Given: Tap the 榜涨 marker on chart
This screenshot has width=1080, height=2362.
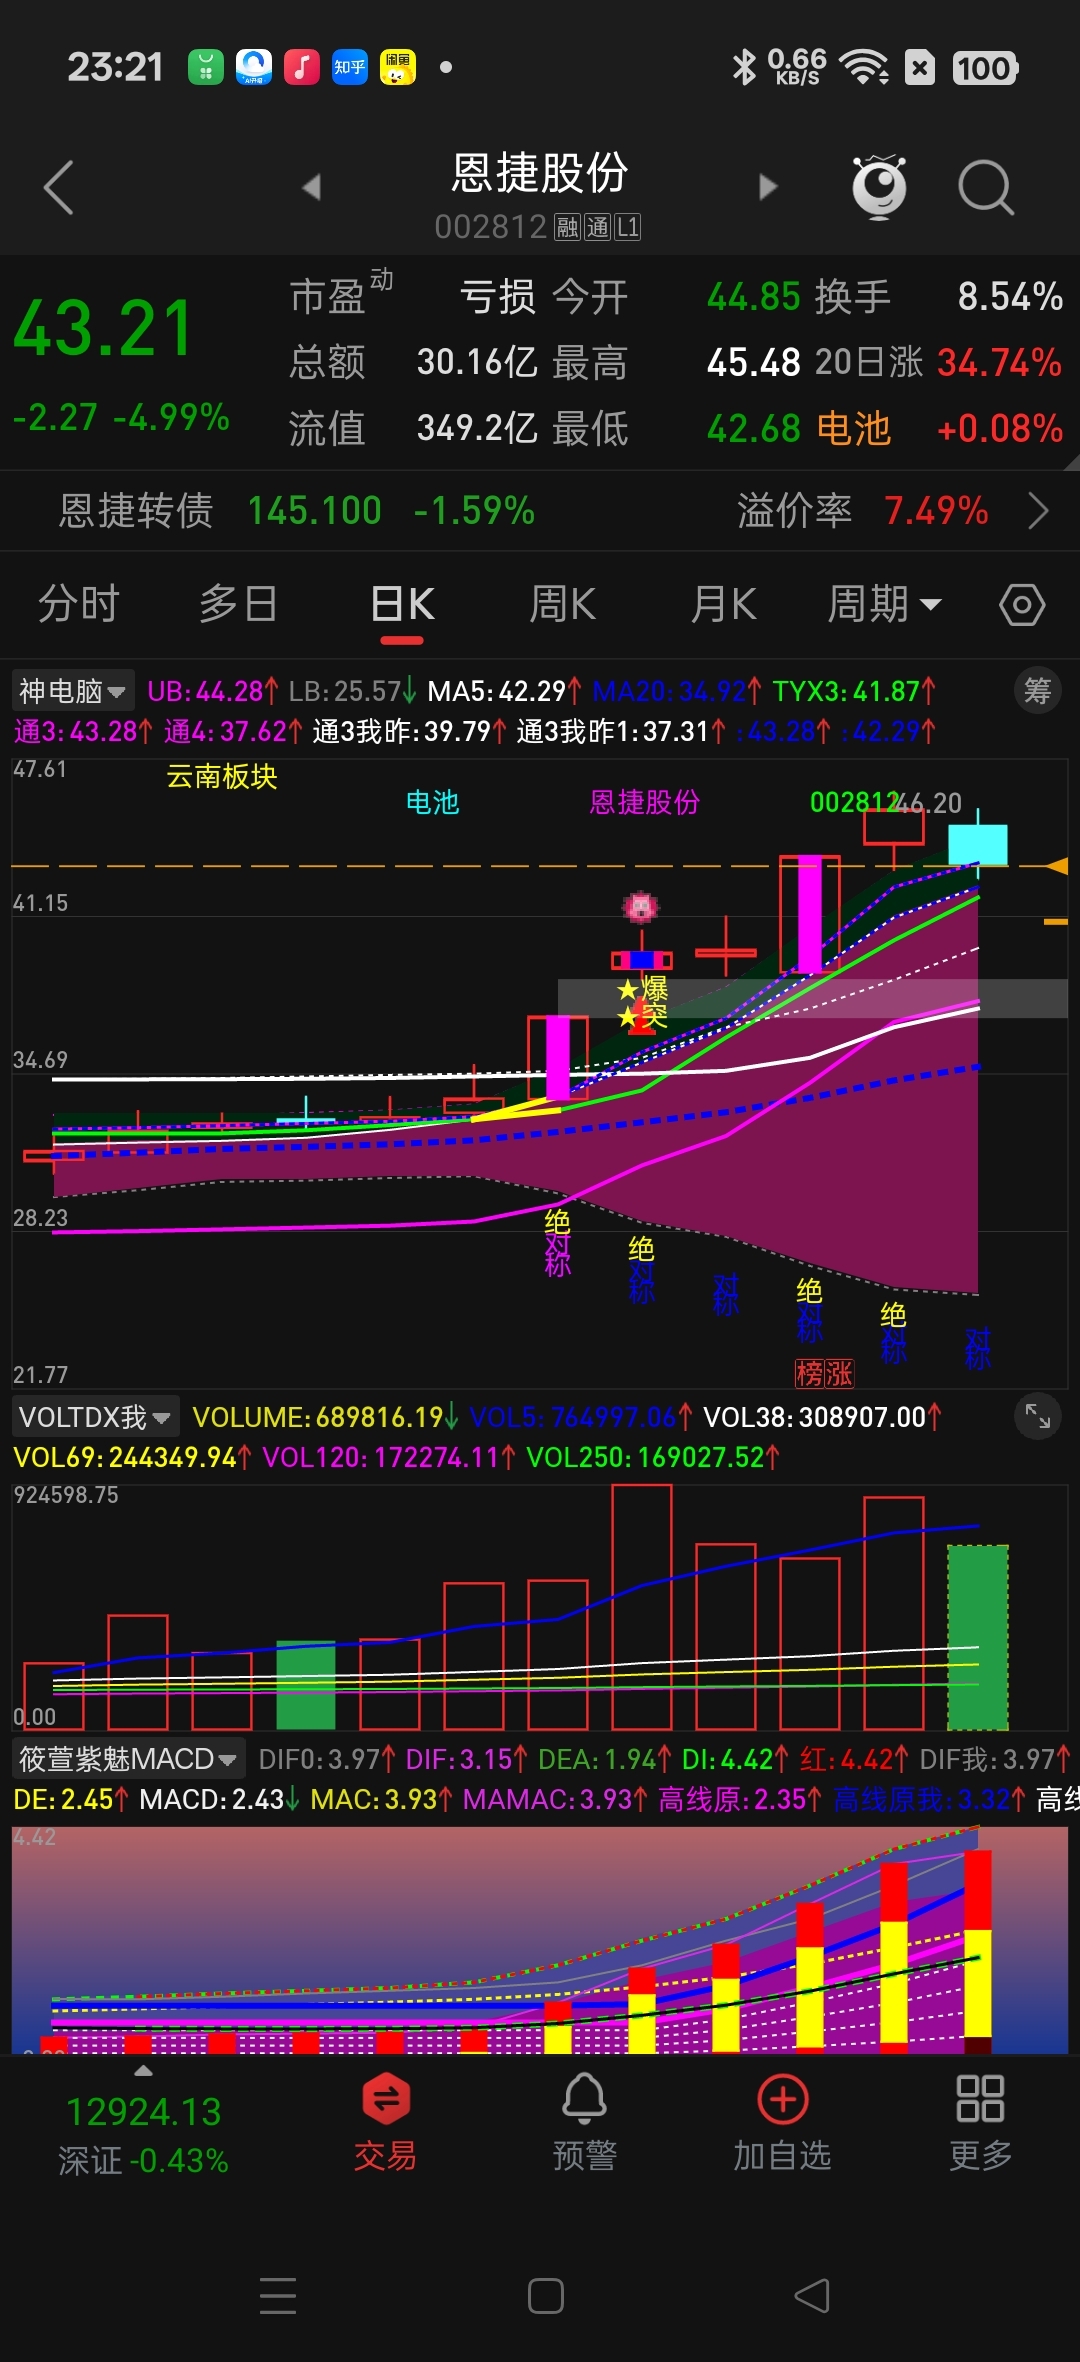Looking at the screenshot, I should [824, 1373].
